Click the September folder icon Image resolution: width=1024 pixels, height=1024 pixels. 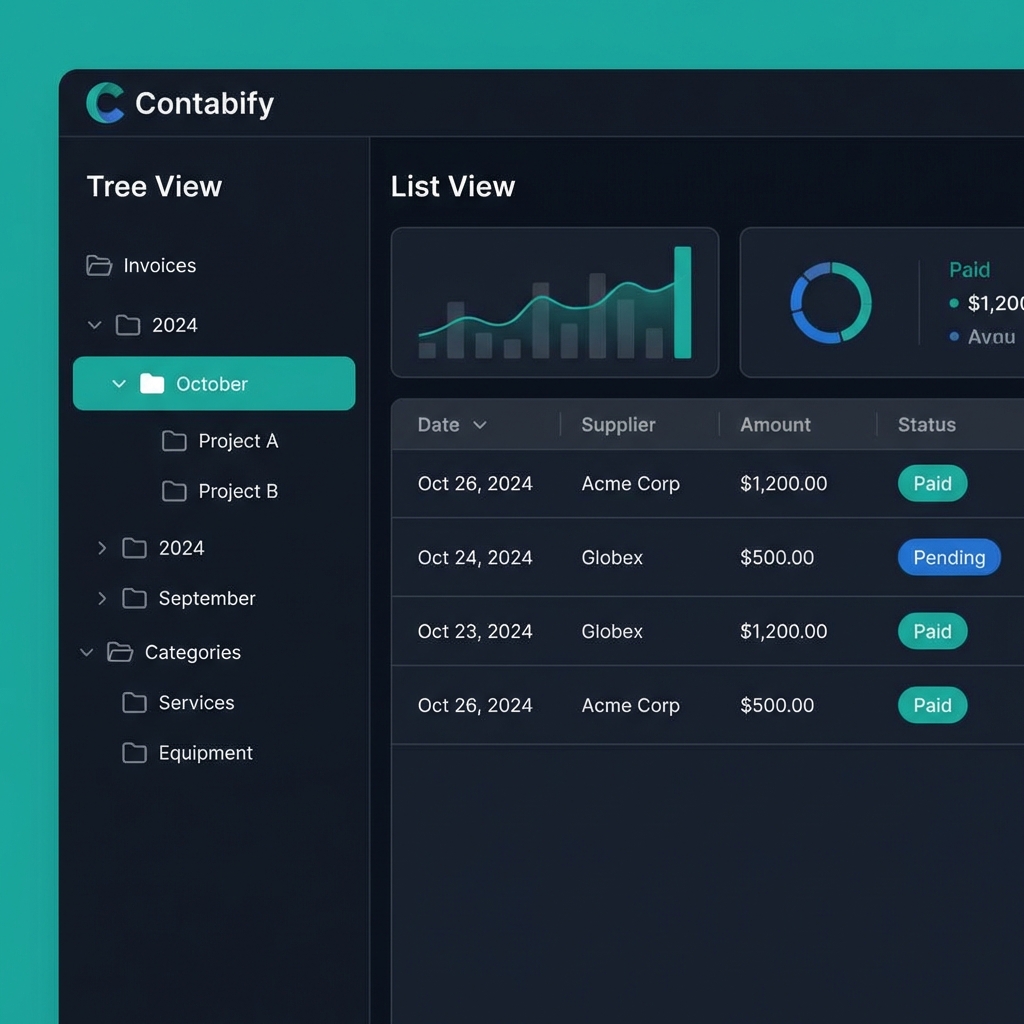click(x=134, y=598)
